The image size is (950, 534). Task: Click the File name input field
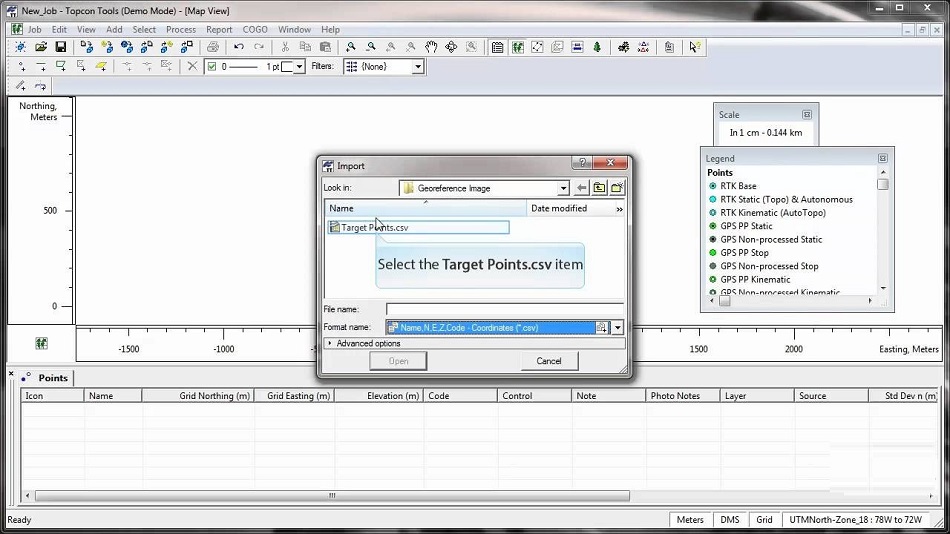504,309
